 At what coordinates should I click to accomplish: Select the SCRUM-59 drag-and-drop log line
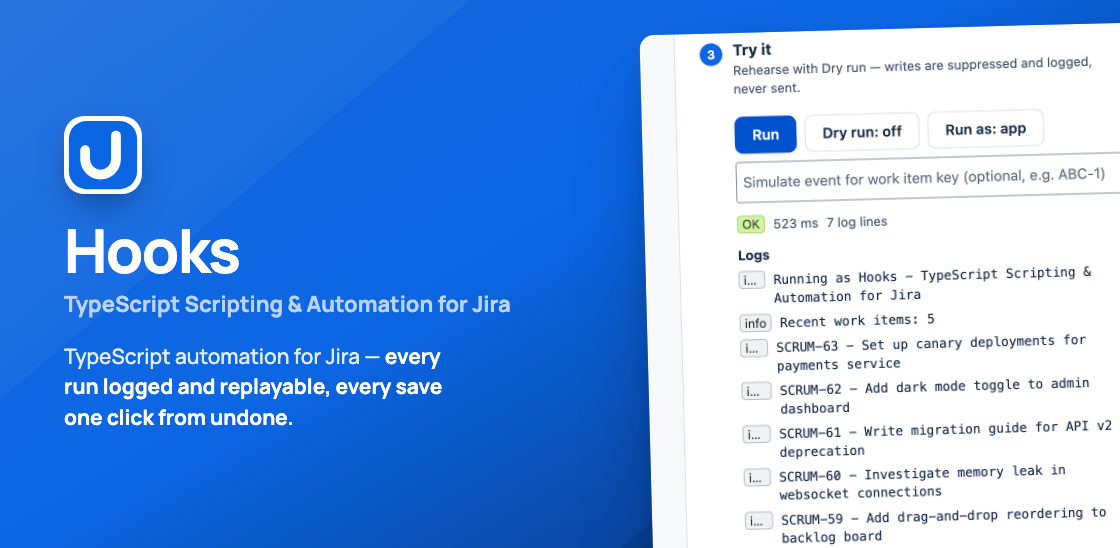[x=944, y=524]
